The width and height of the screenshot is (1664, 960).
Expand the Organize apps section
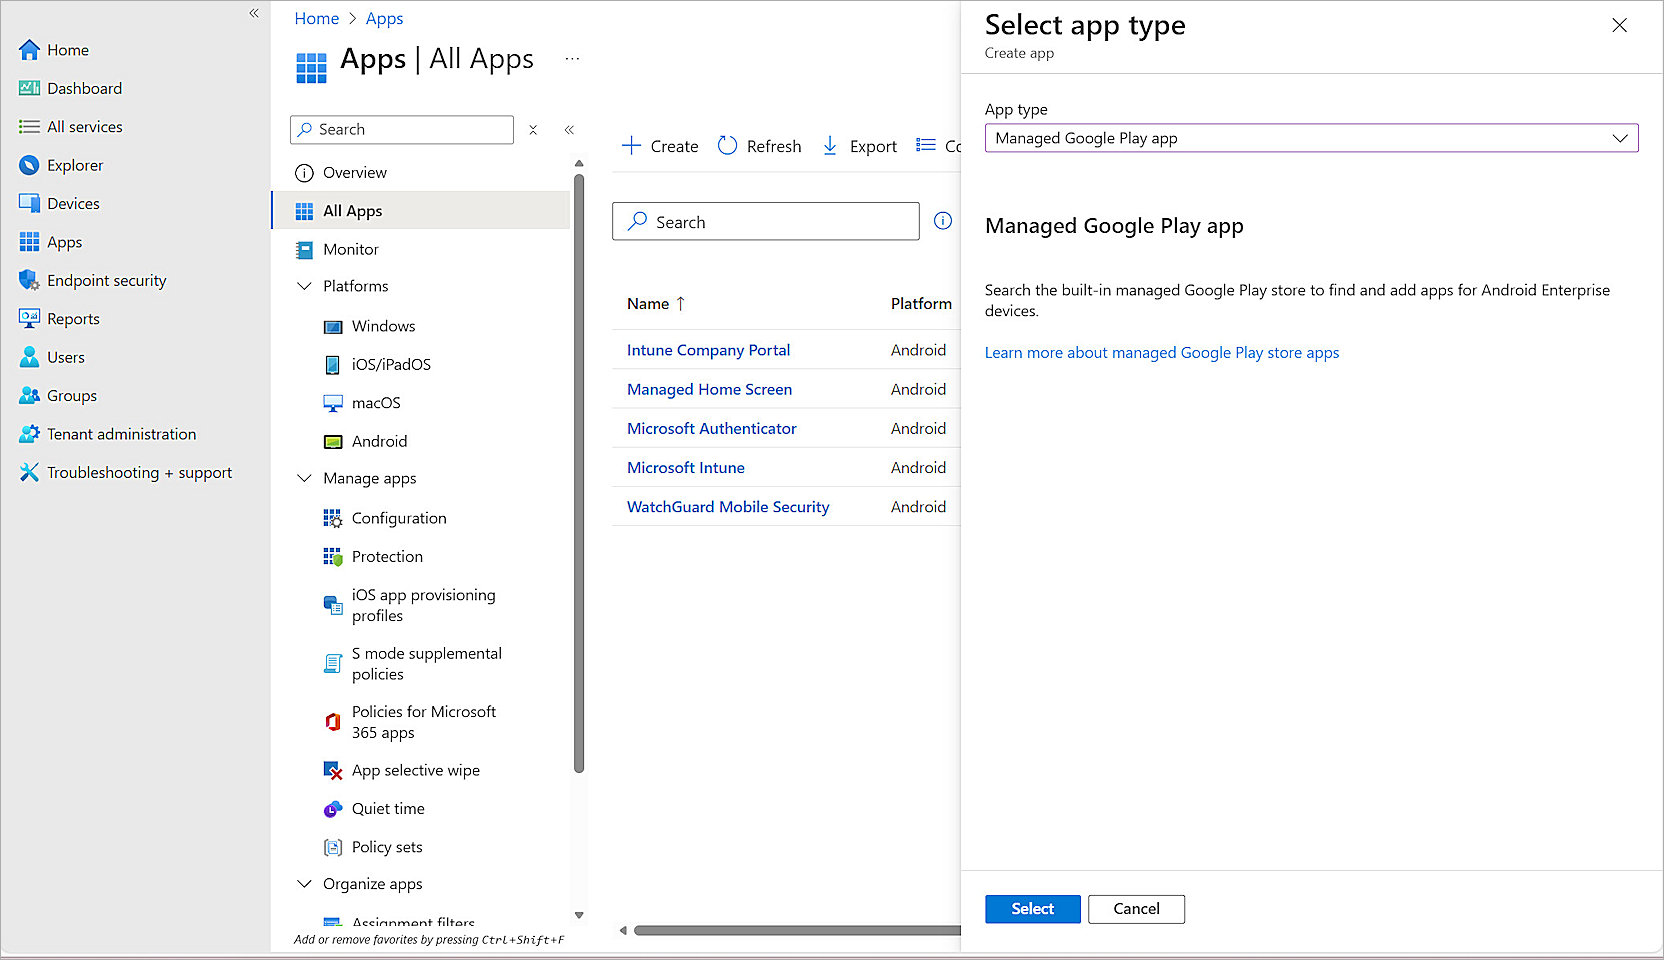click(x=304, y=883)
